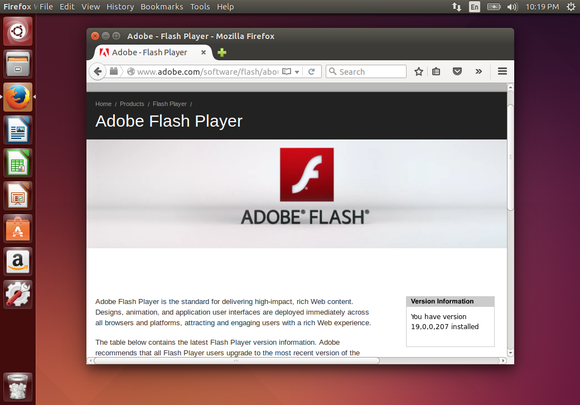Screen dimensions: 580x405
Task: Save page to Pocket icon
Action: 457,71
